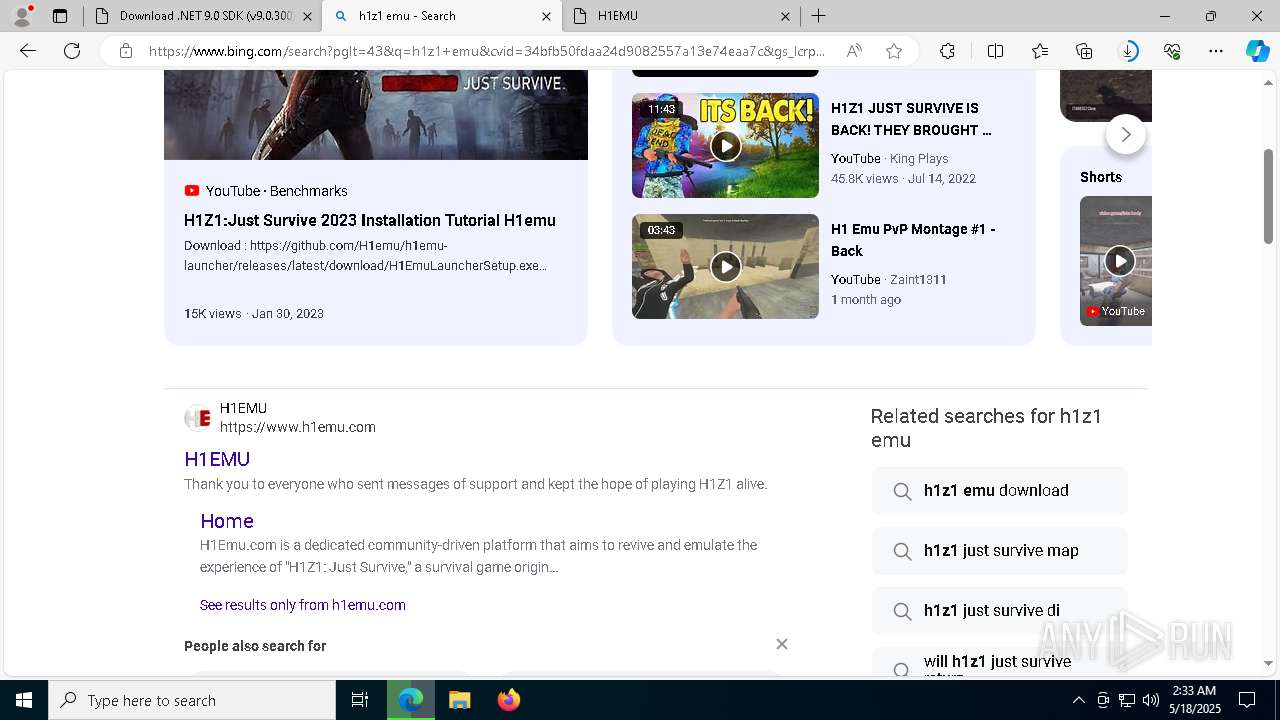Open the browser profile icon
Screen dimensions: 1280x720
(x=21, y=16)
